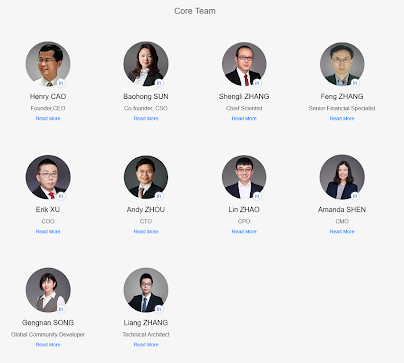
Task: Read more about Henry CAO
Action: pos(48,118)
